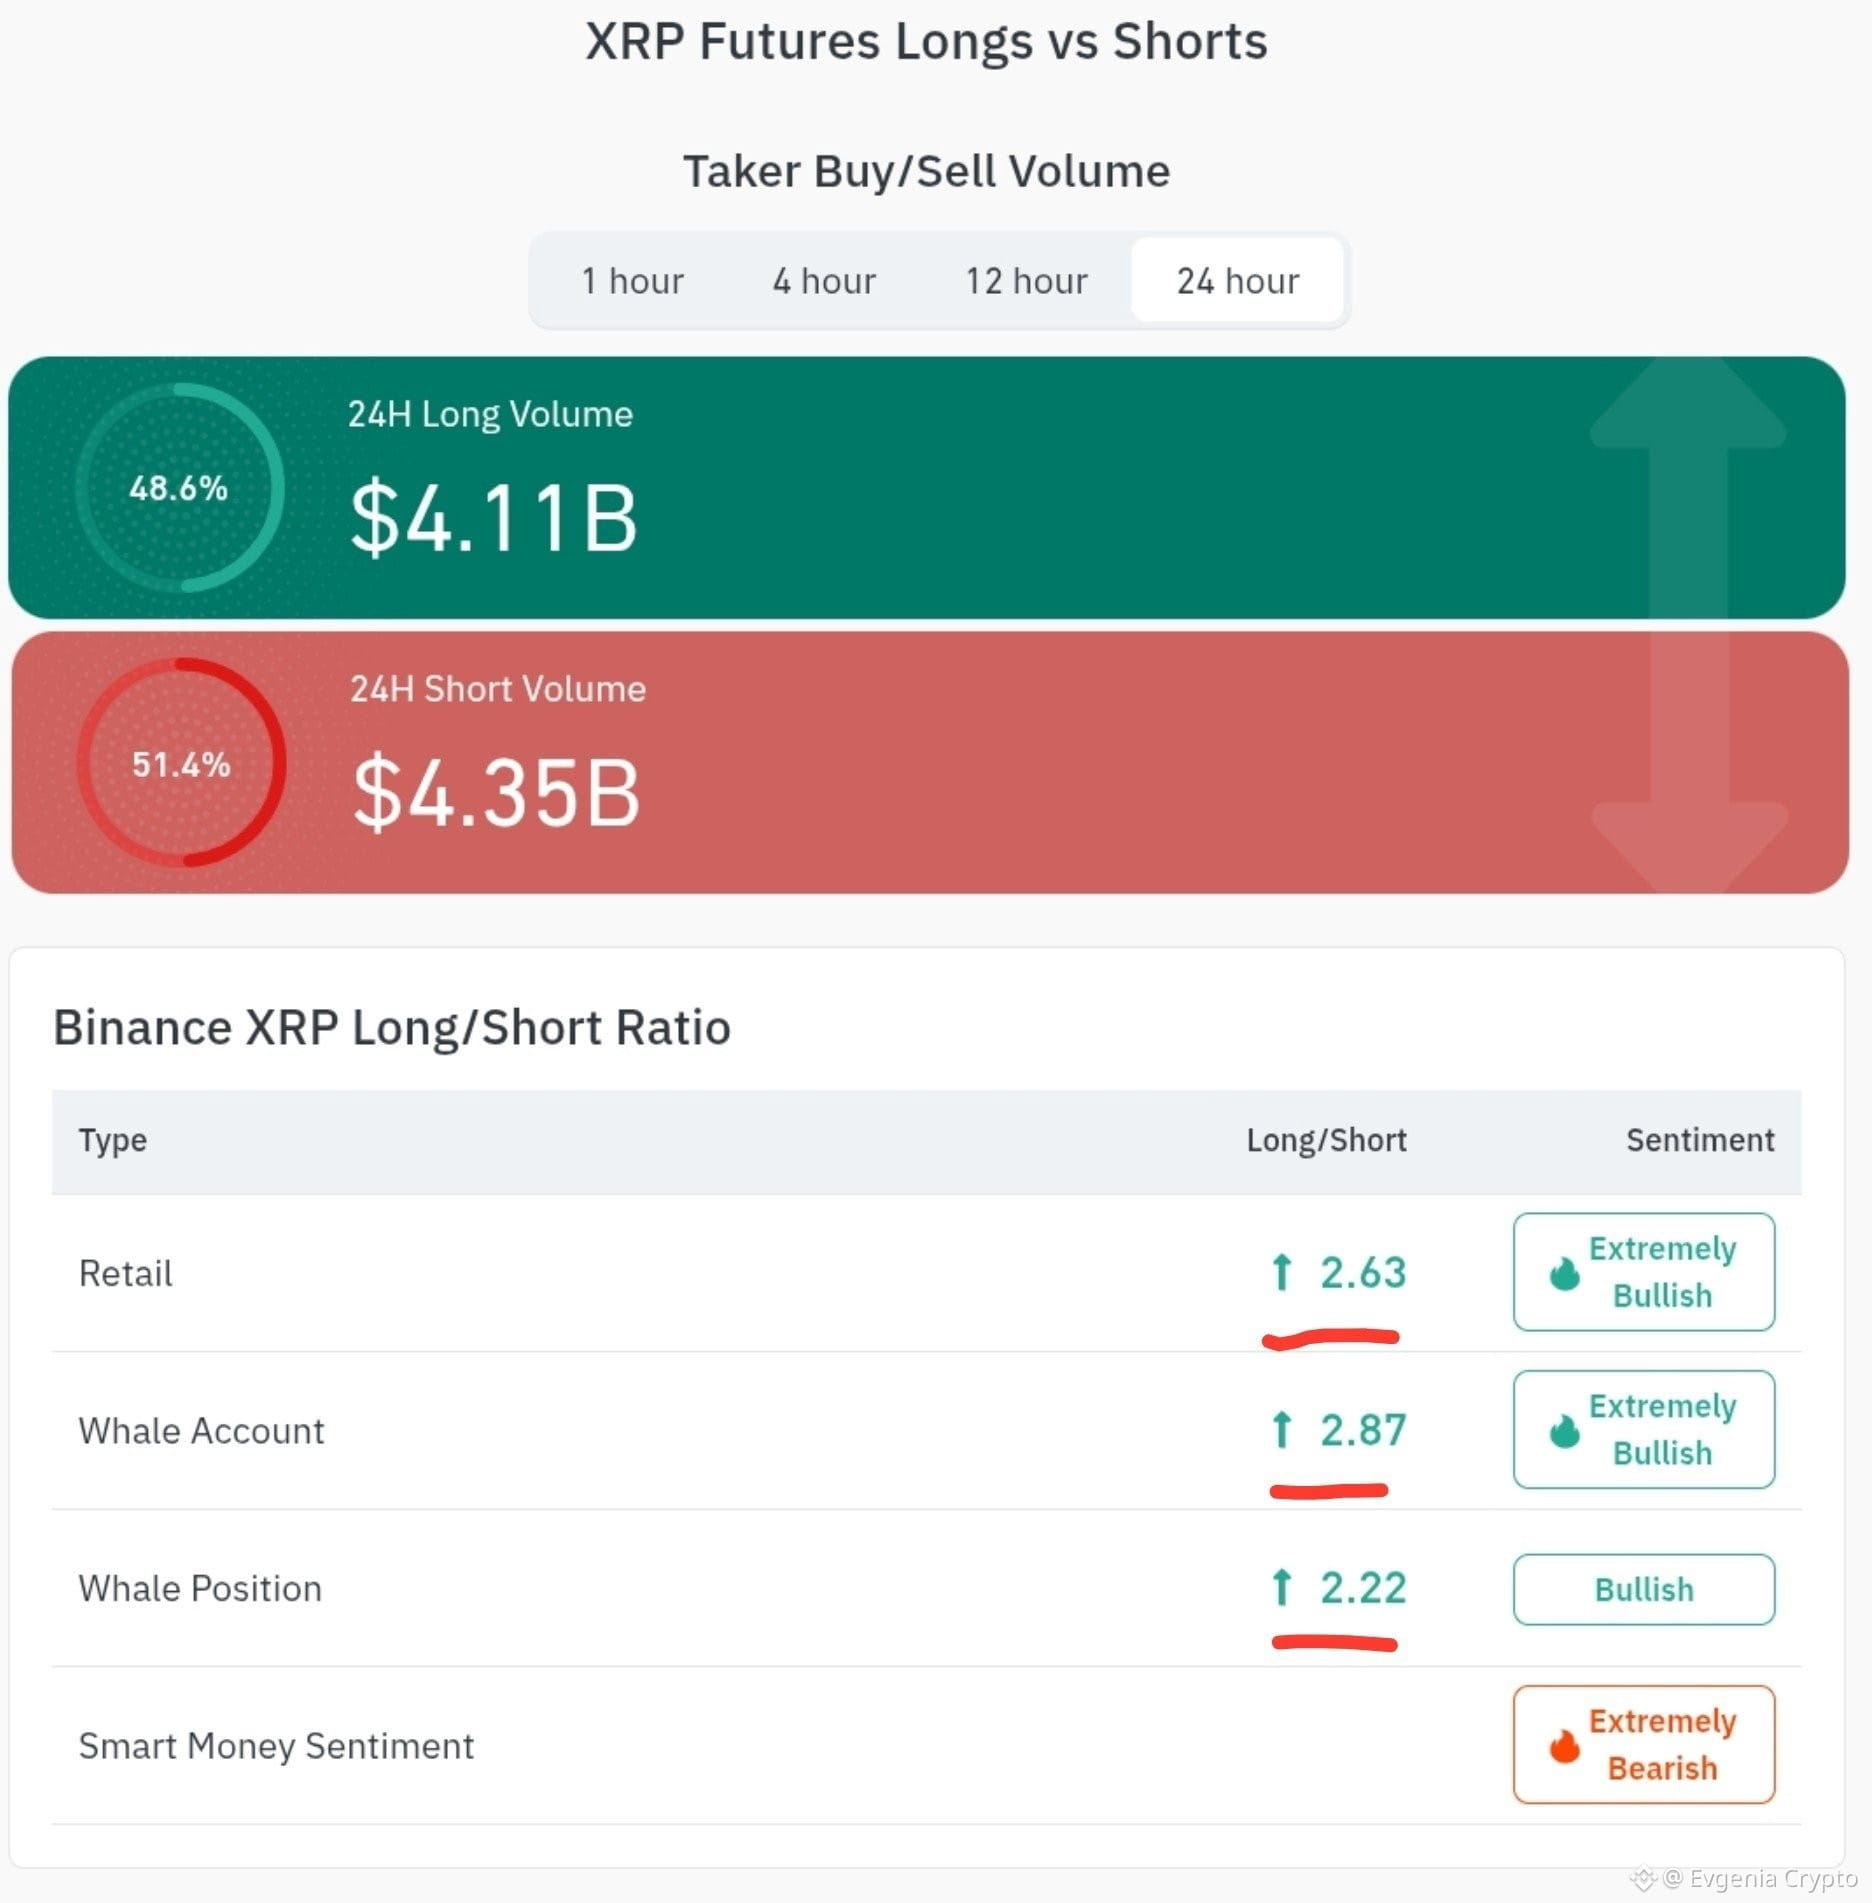Viewport: 1872px width, 1903px height.
Task: Click the flame icon in Whale Account sentiment
Action: pos(1564,1431)
